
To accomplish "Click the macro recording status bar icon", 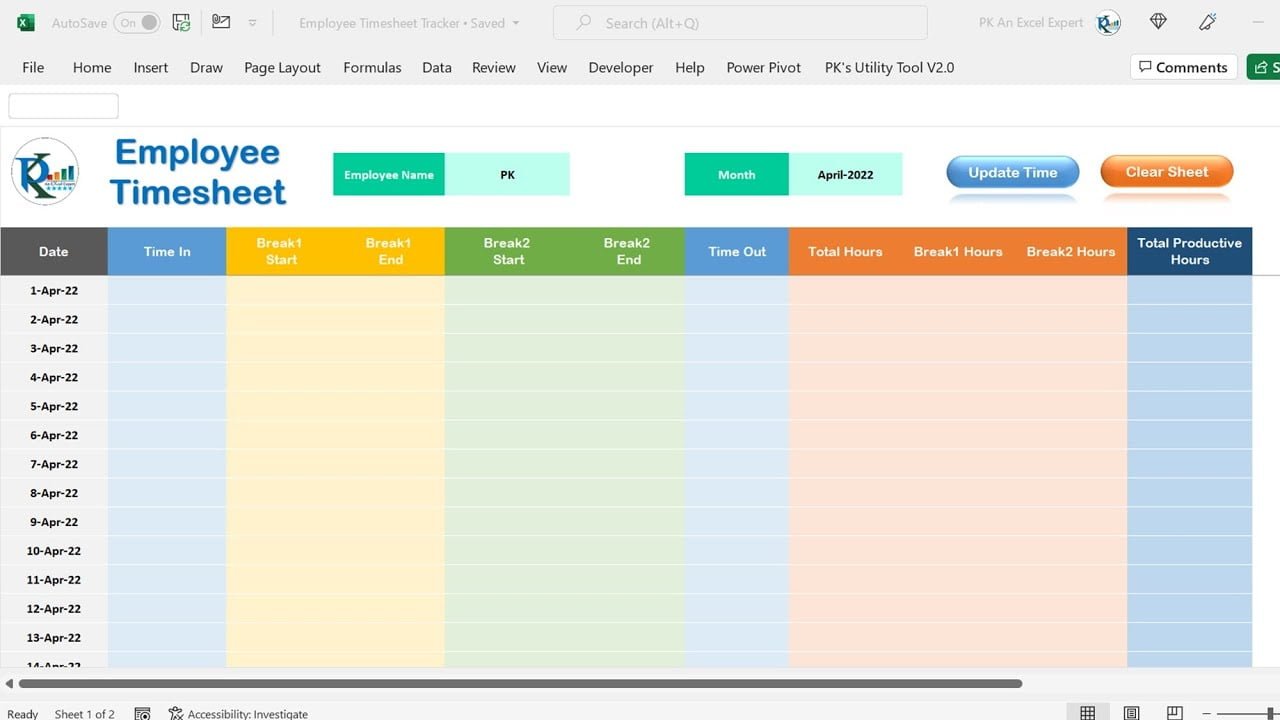I will [x=142, y=713].
